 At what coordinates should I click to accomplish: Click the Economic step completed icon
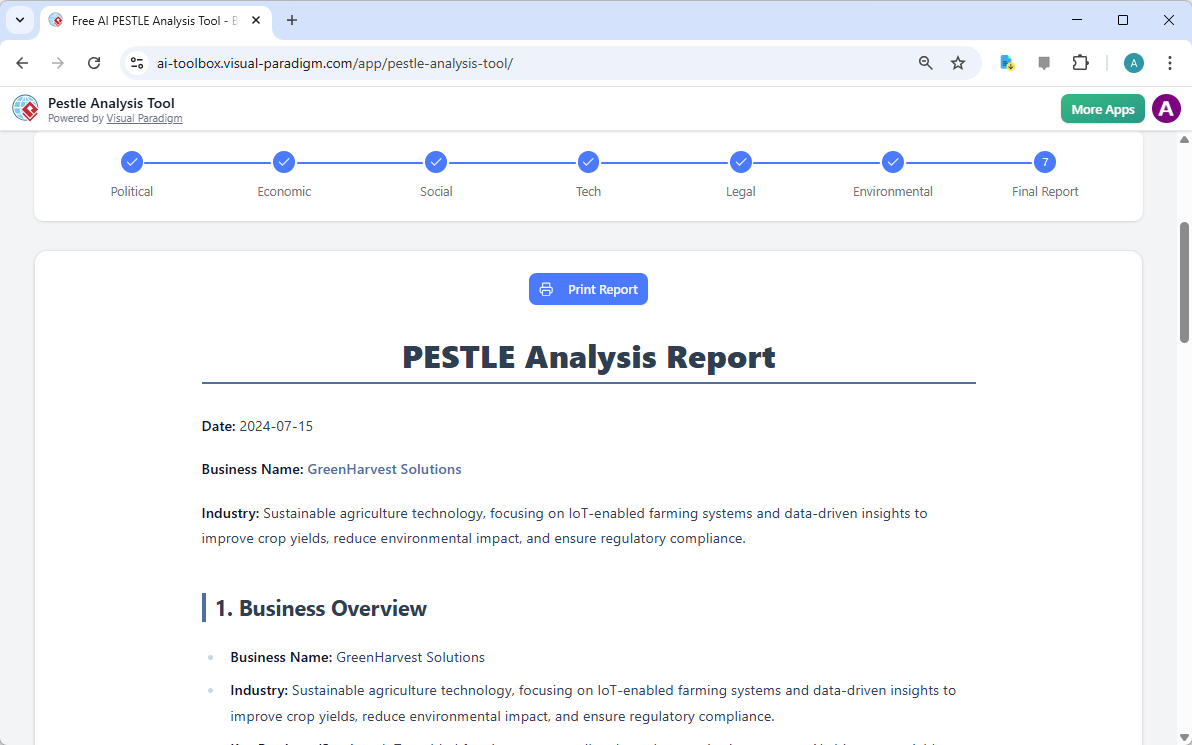coord(284,161)
